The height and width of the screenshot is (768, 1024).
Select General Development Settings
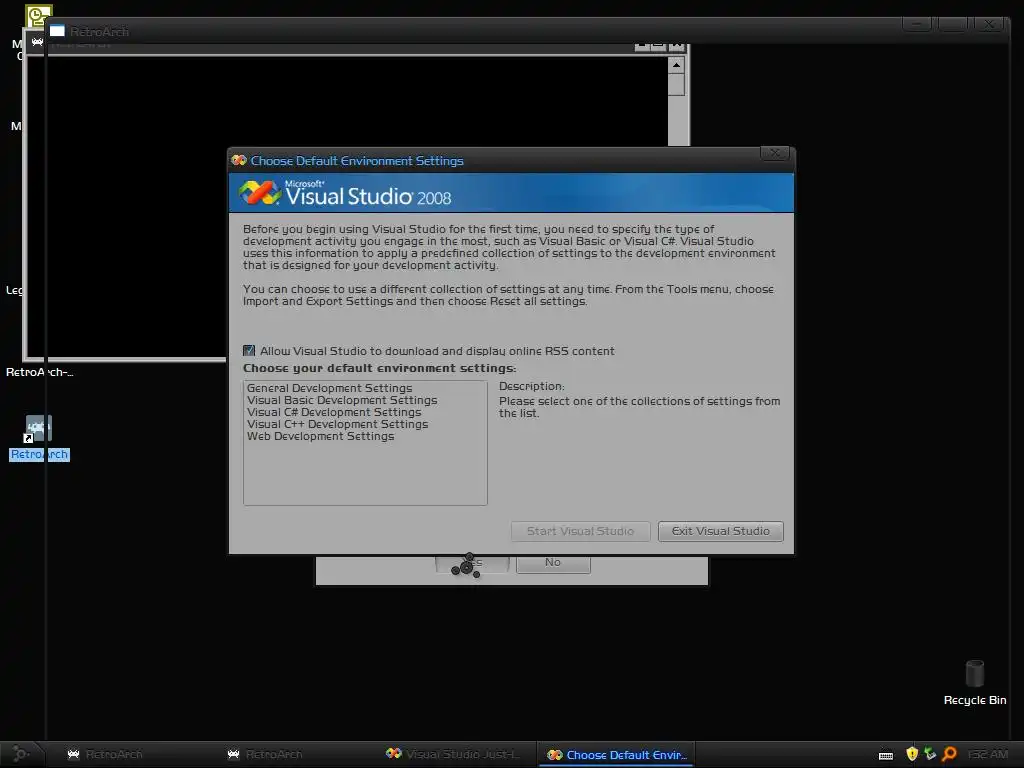coord(329,388)
